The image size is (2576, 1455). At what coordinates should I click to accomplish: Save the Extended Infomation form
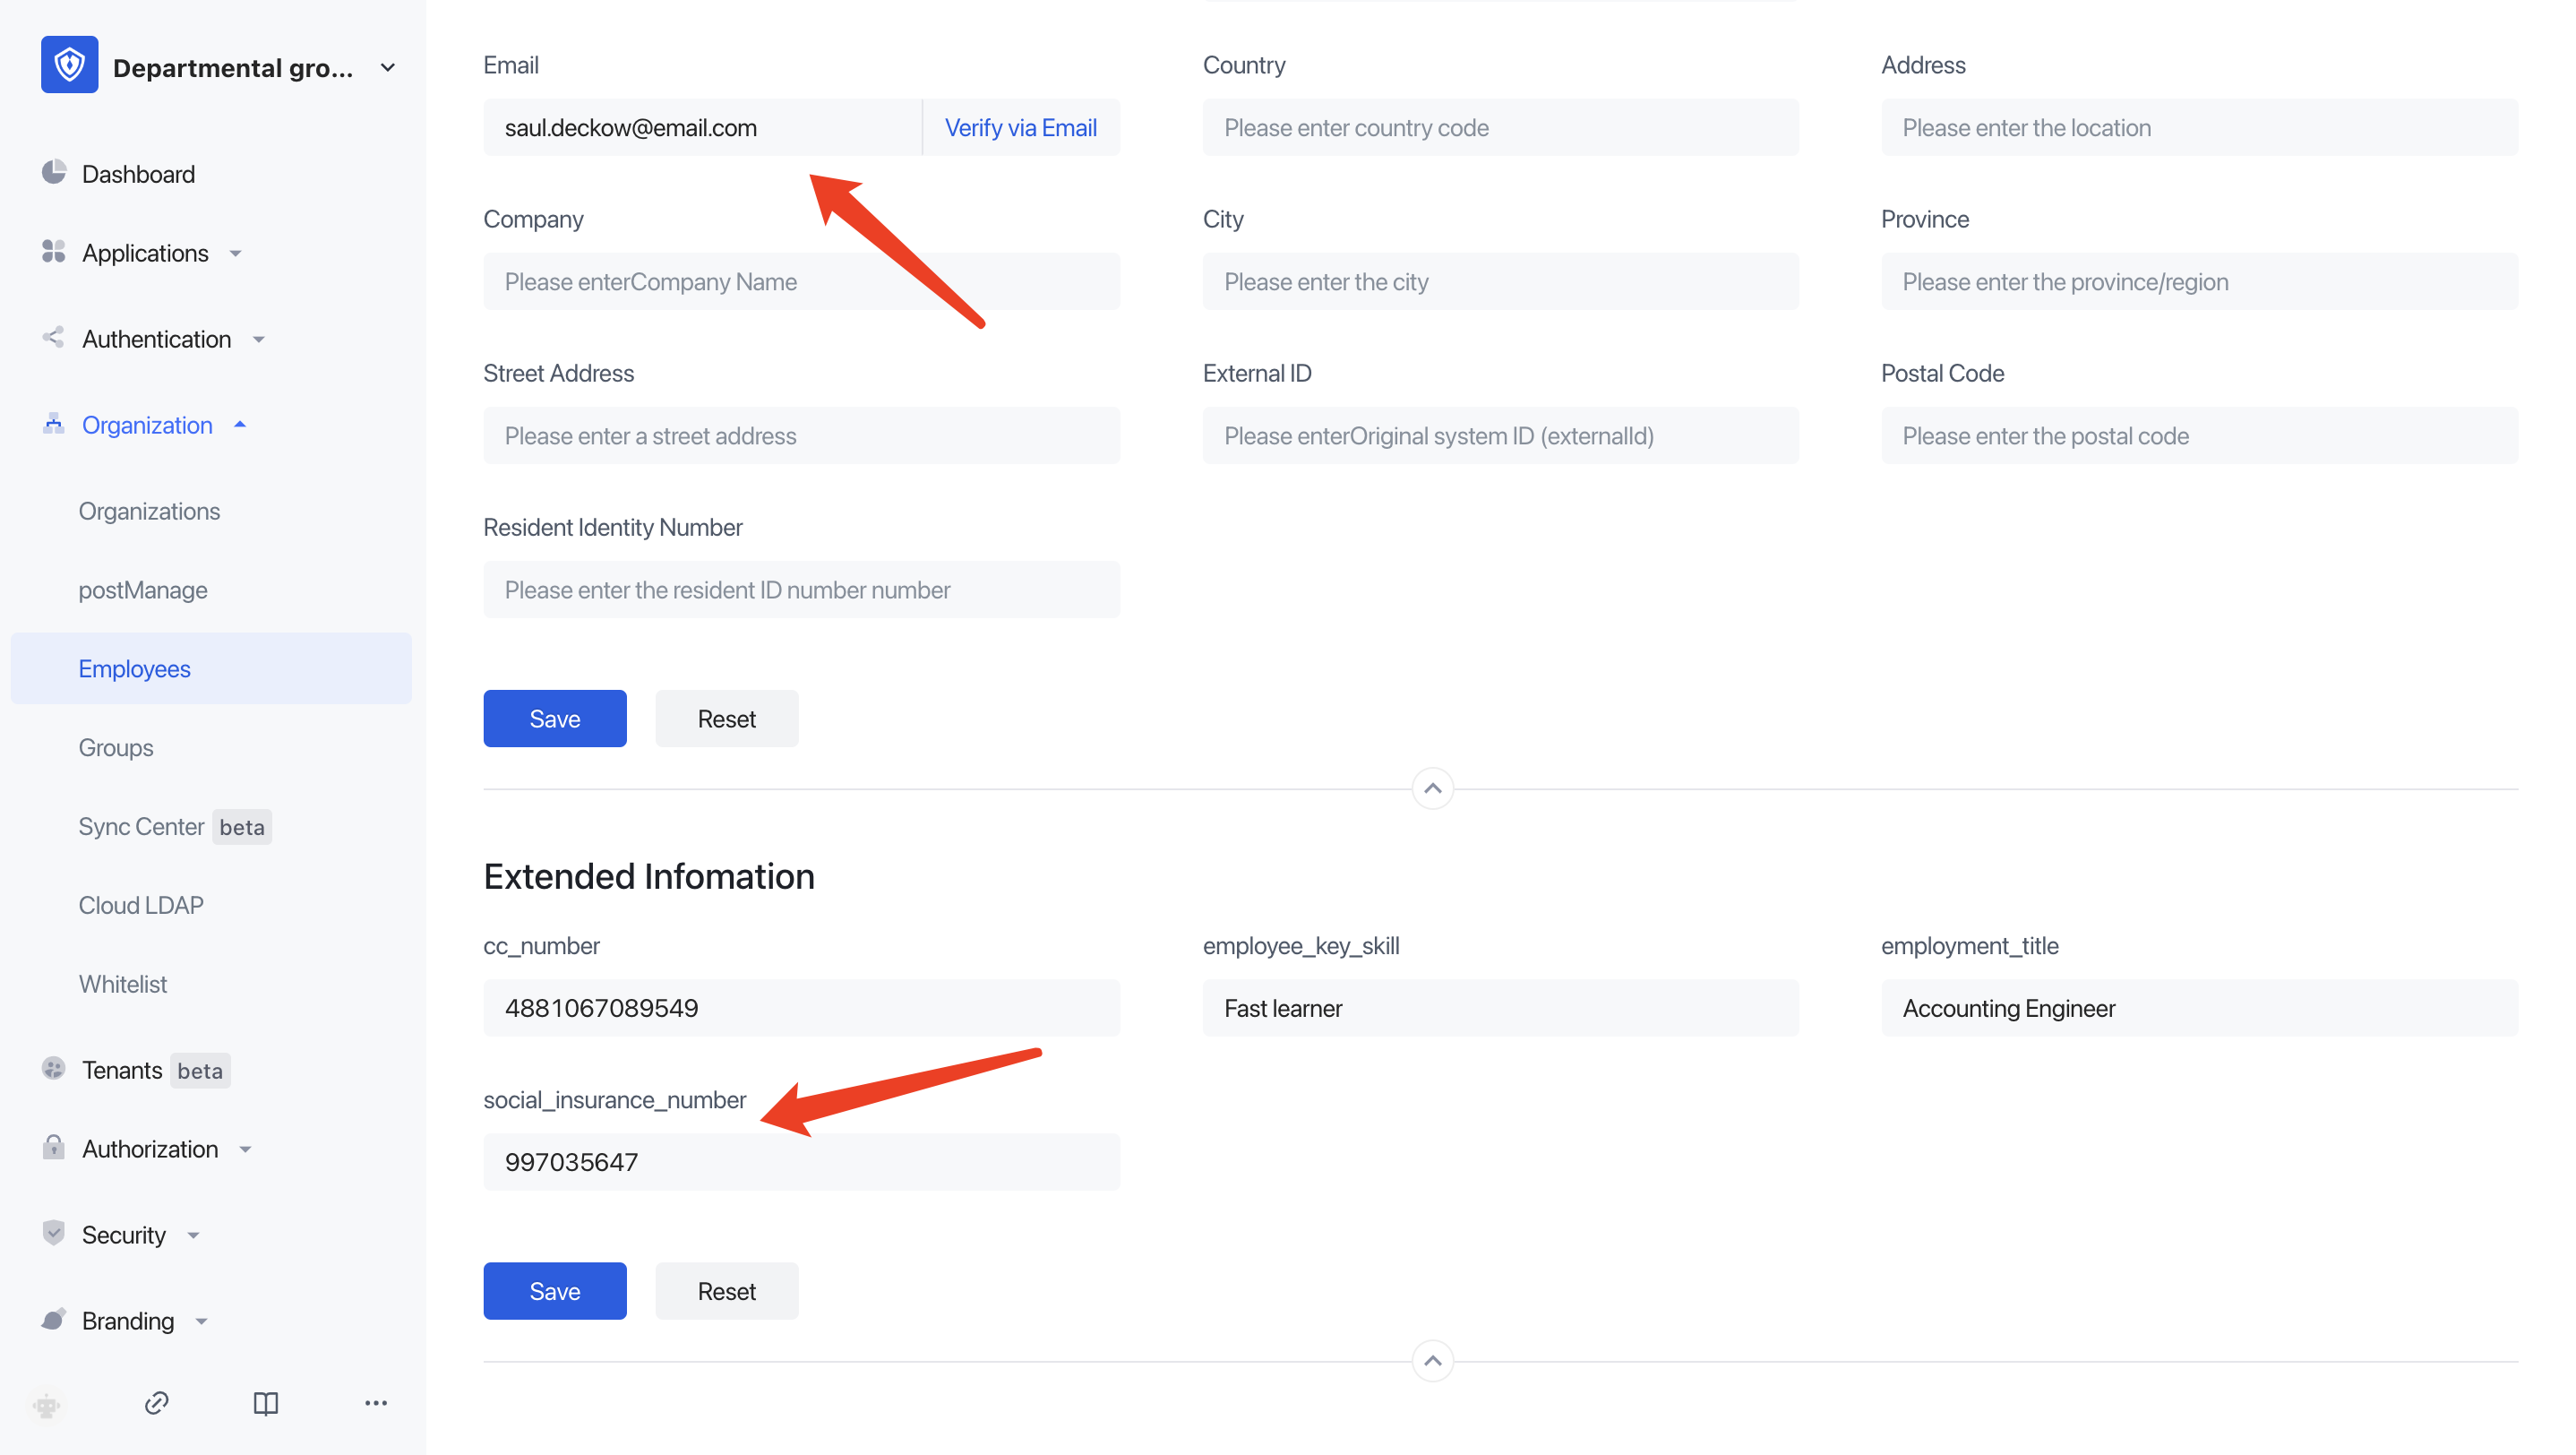pos(554,1290)
